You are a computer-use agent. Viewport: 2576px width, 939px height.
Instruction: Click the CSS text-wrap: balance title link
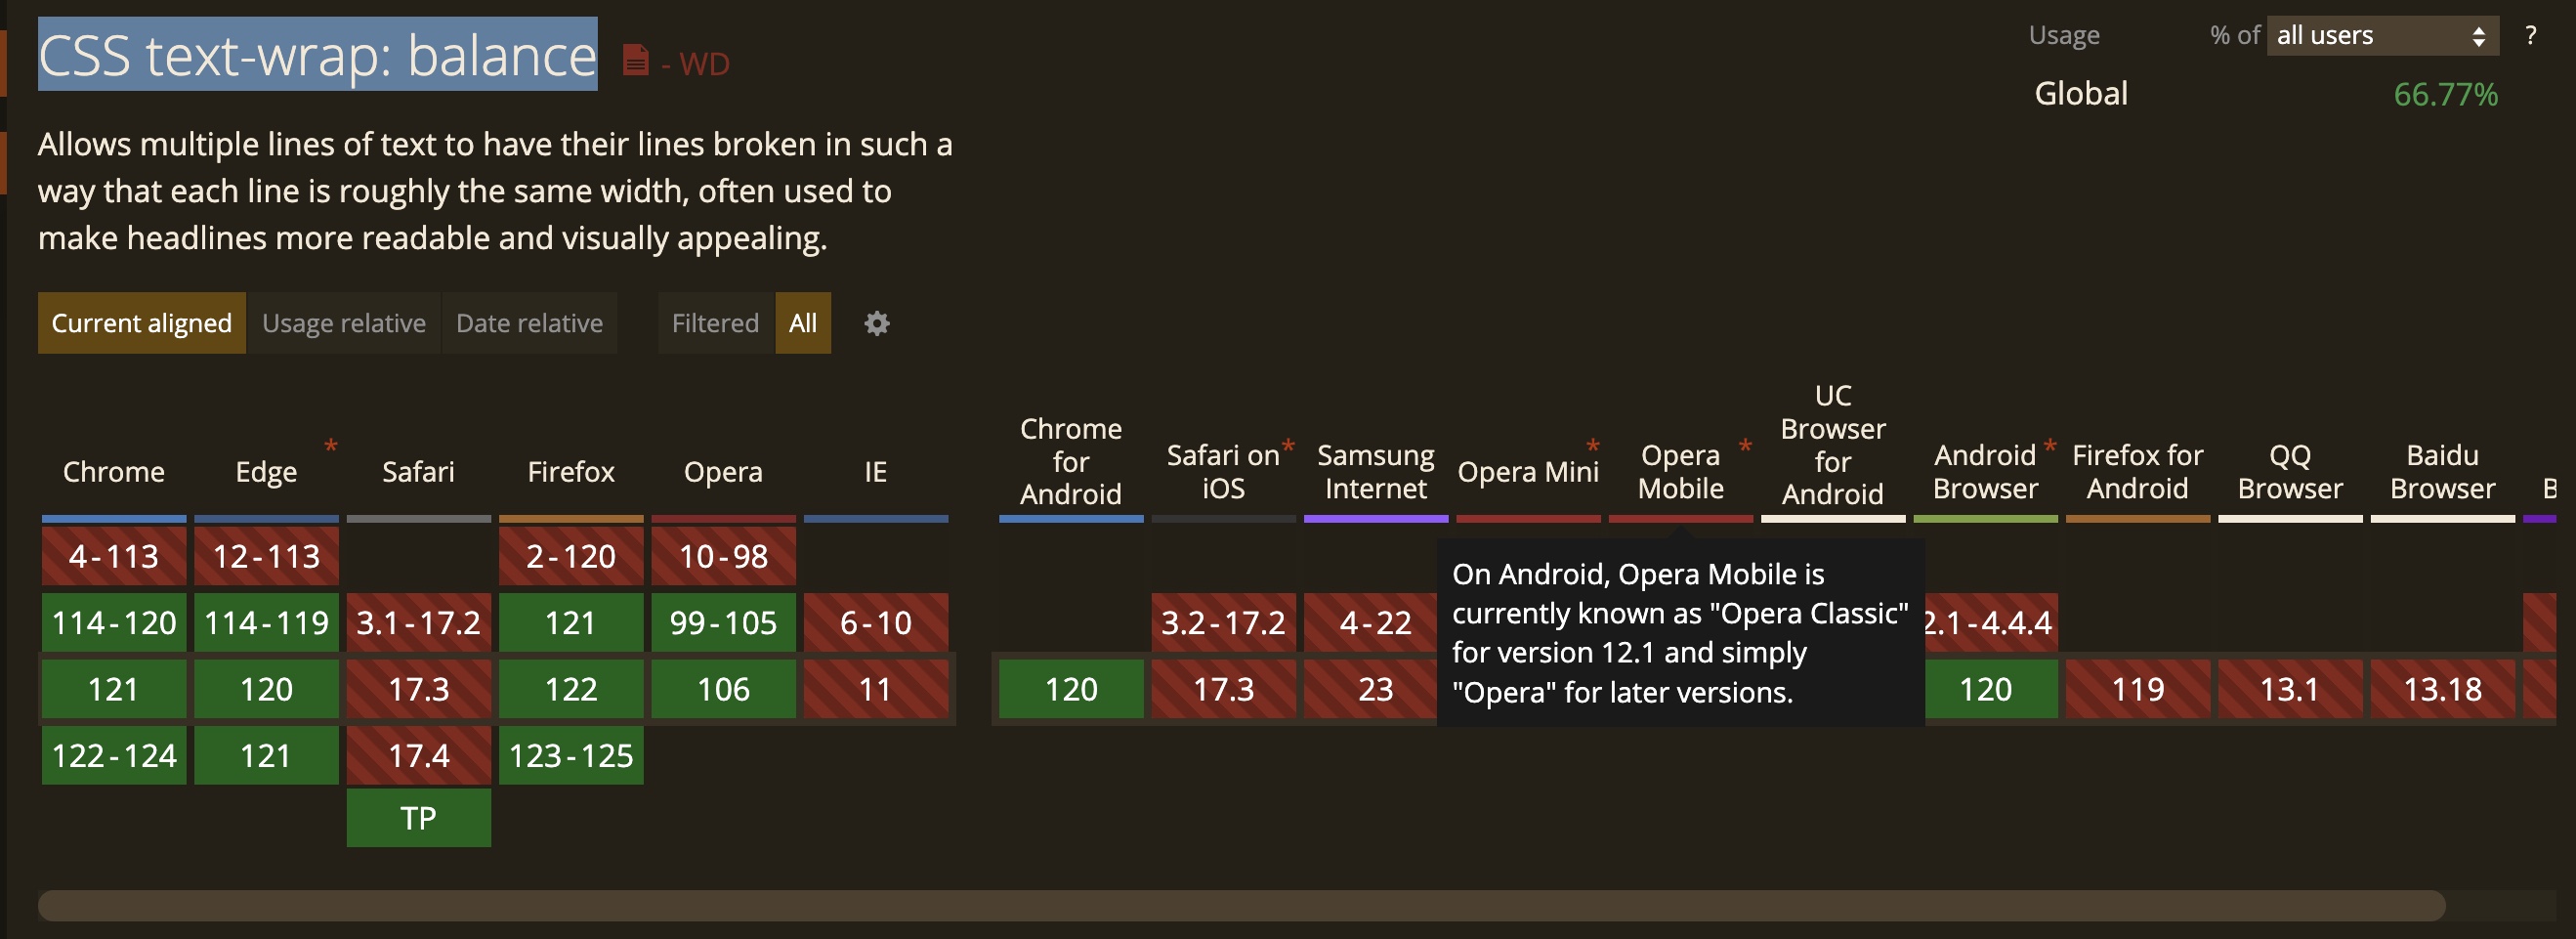coord(317,55)
